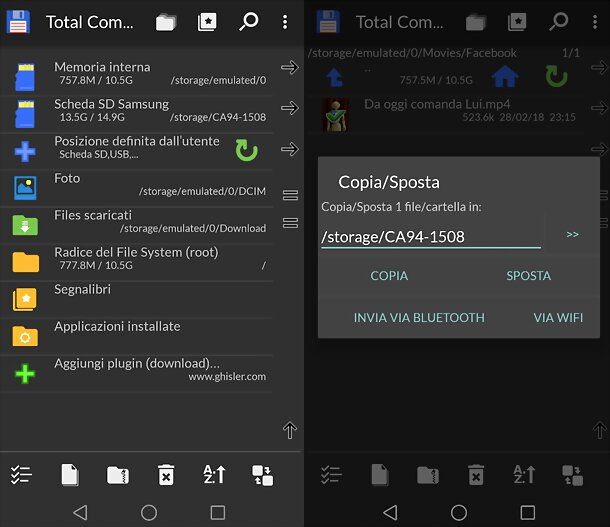Tap the swap panels icon in left bottom toolbar
The image size is (610, 527).
[263, 475]
